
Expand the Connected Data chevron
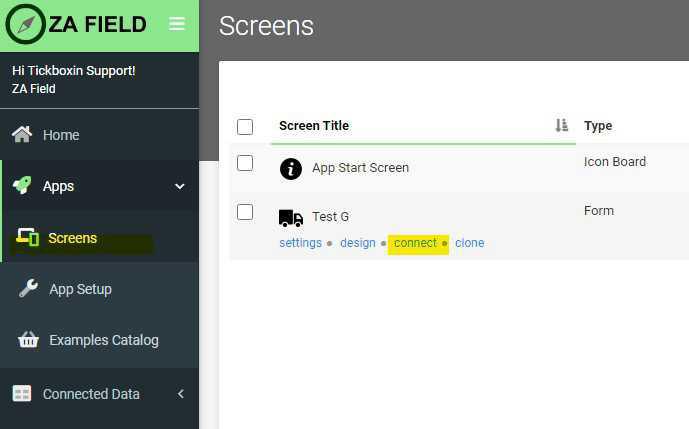(181, 394)
